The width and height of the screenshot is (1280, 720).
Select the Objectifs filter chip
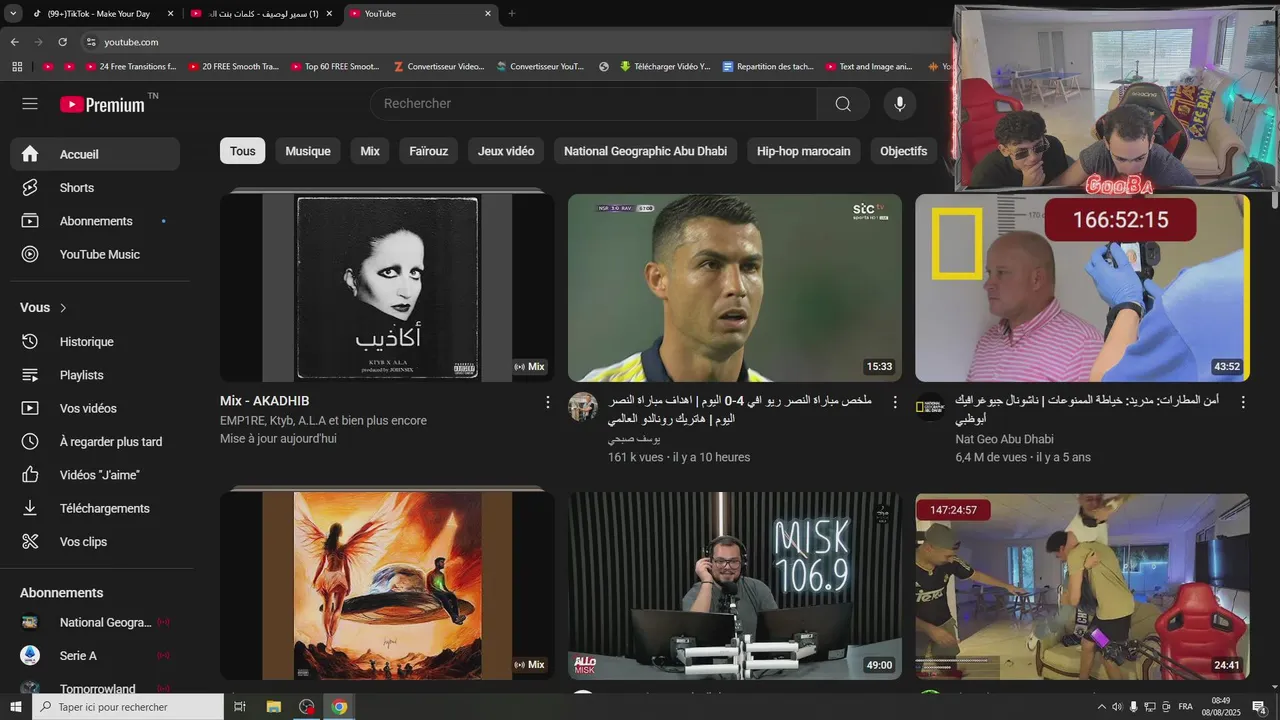point(904,151)
